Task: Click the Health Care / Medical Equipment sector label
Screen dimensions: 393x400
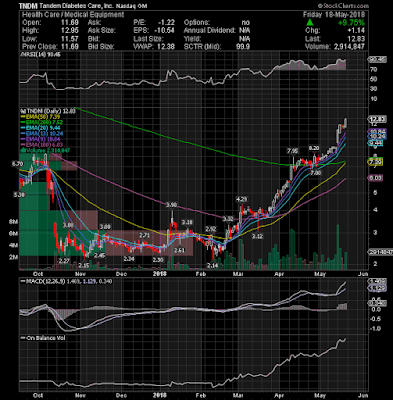Action: click(73, 15)
